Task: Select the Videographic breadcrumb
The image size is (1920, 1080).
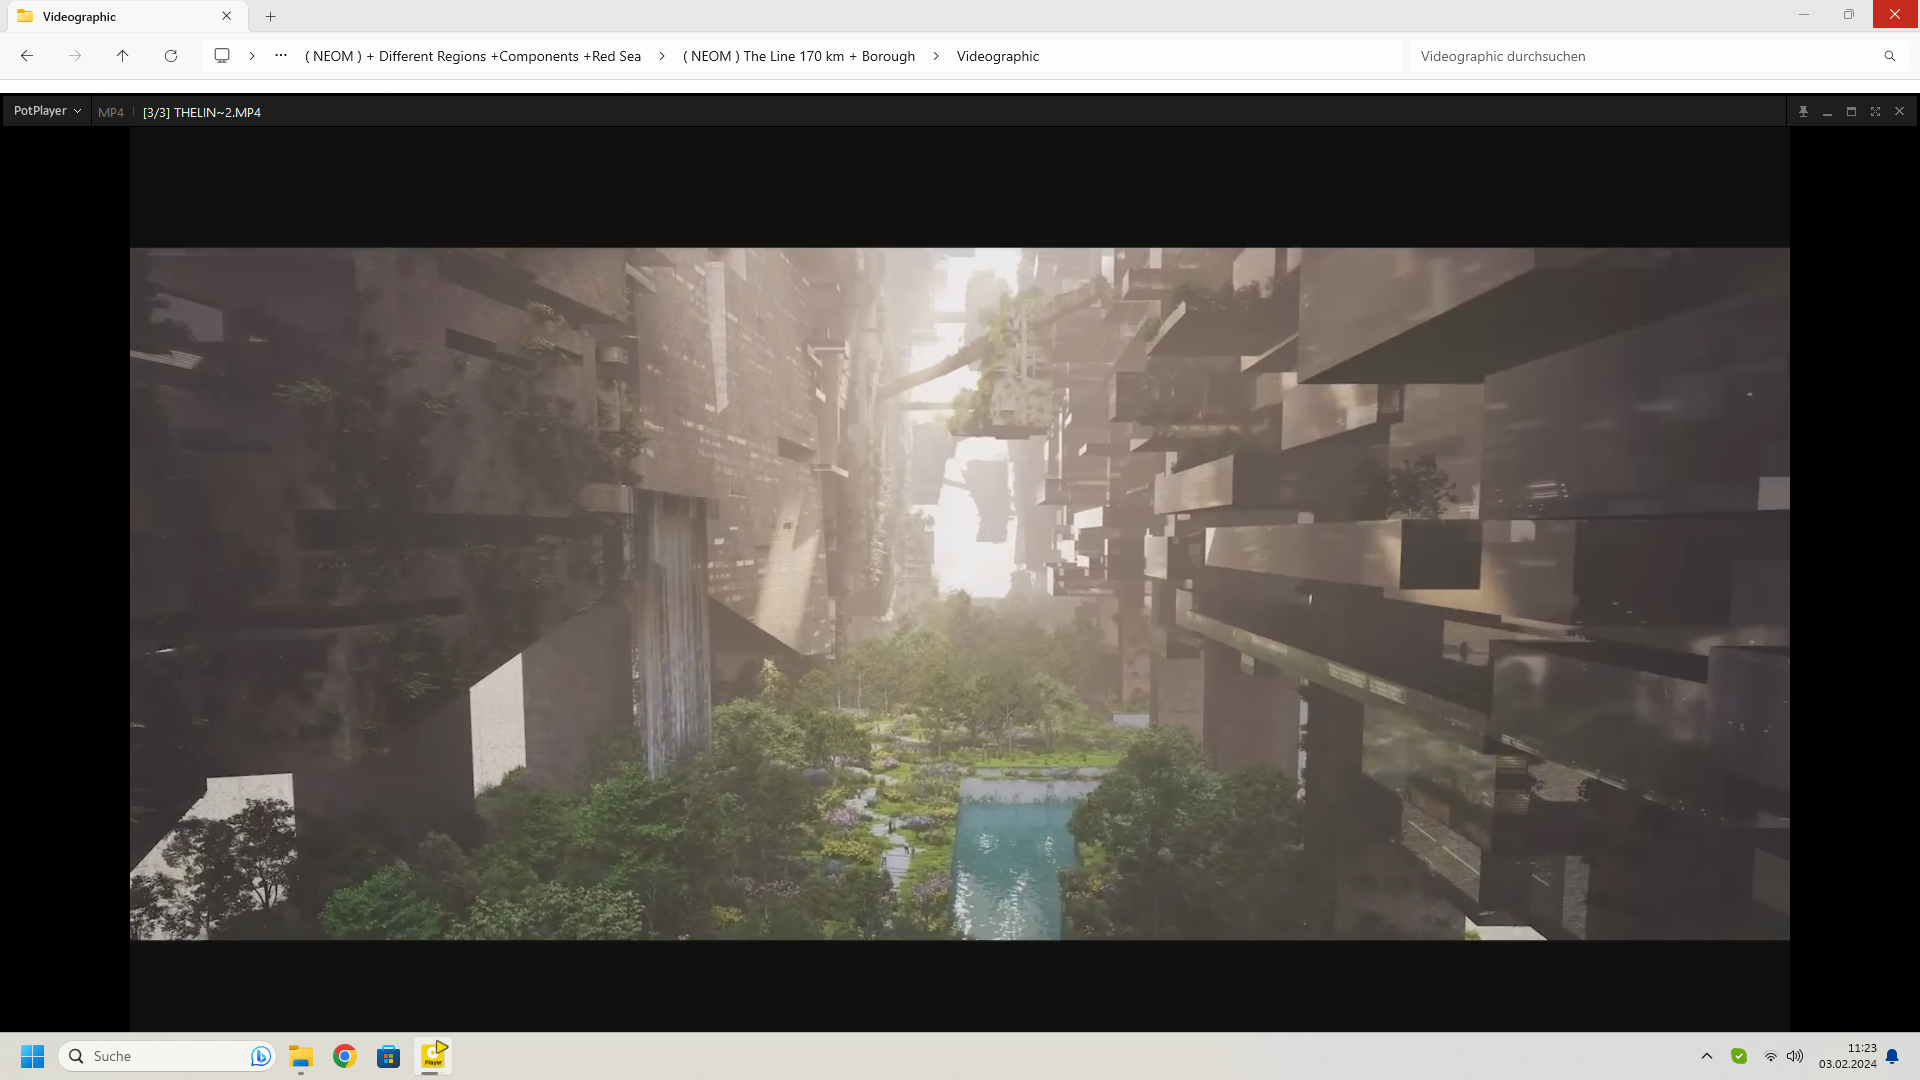Action: (998, 56)
